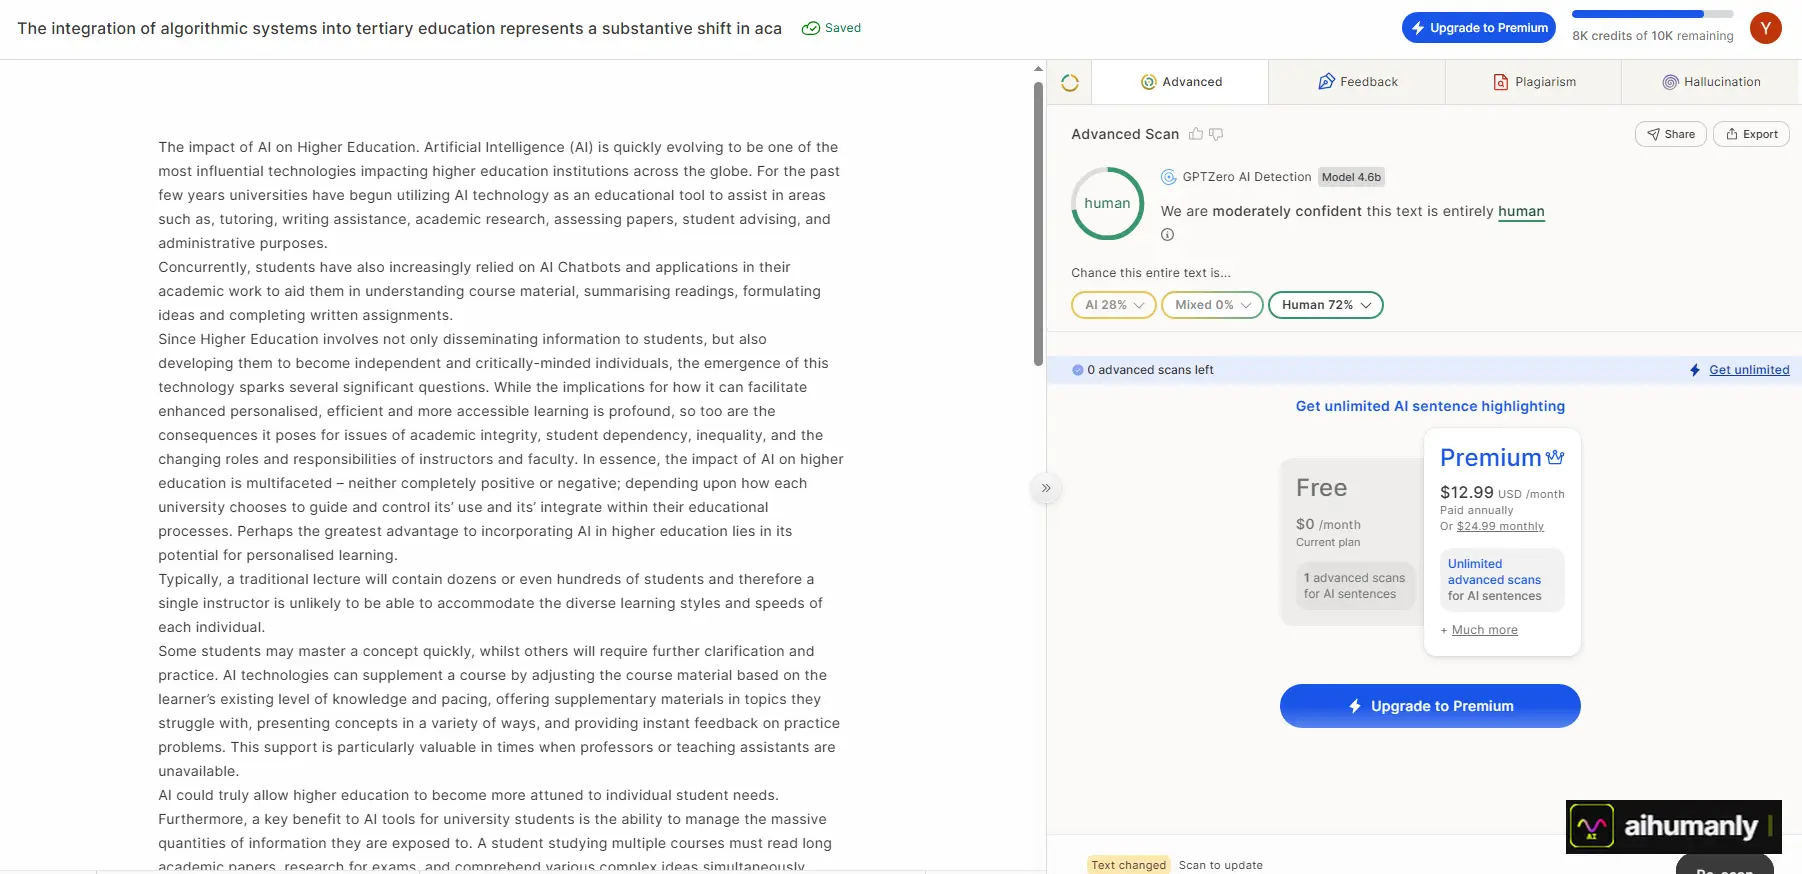The width and height of the screenshot is (1802, 874).
Task: Click the lightning icon beside Get unlimited
Action: tap(1695, 370)
